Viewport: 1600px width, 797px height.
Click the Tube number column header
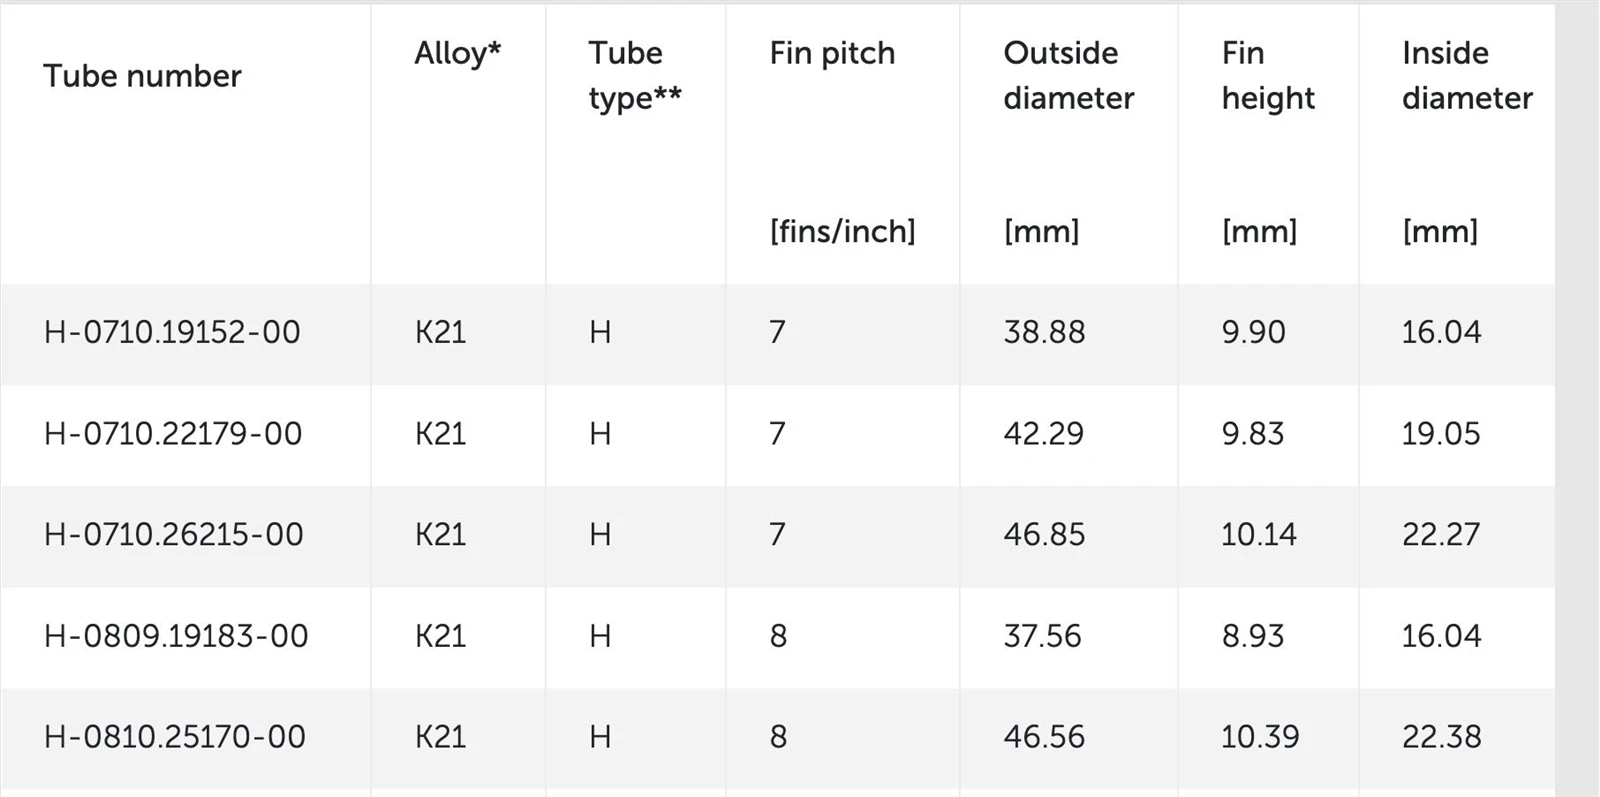pos(142,76)
